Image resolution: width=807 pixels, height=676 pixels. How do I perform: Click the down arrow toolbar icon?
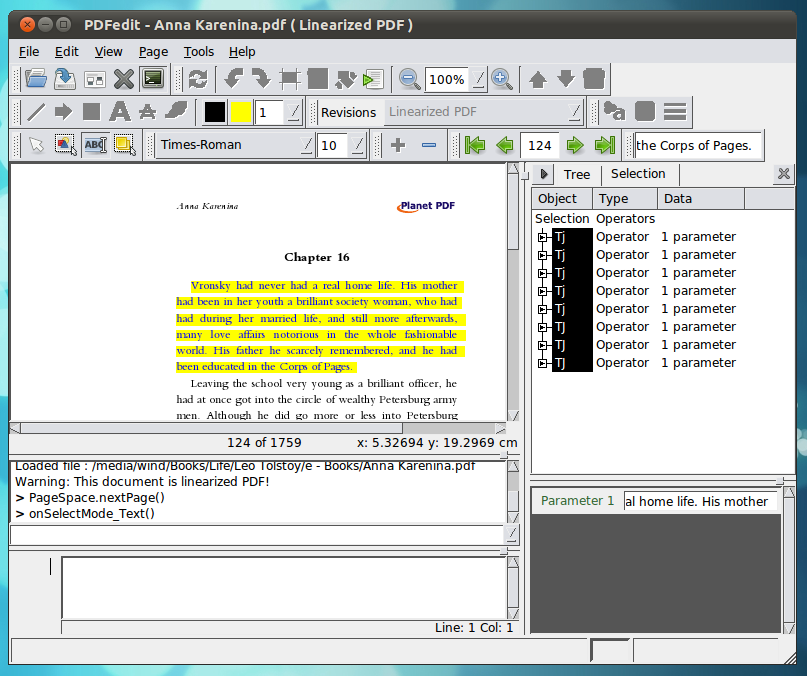coord(566,79)
